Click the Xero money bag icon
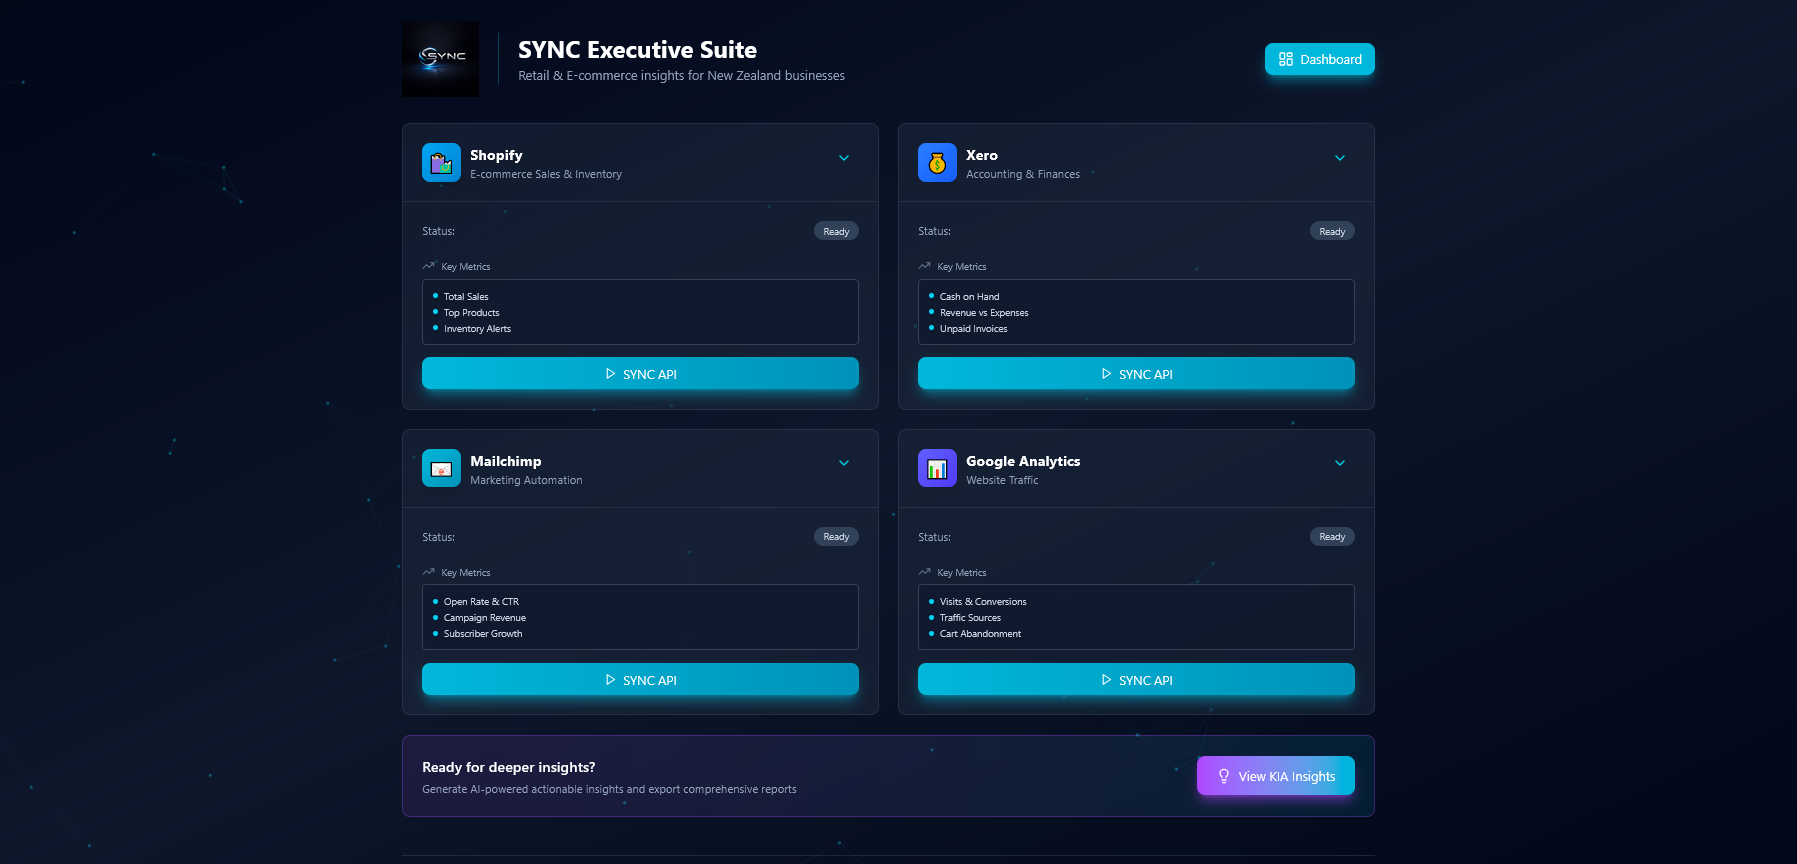The image size is (1797, 864). [x=937, y=163]
